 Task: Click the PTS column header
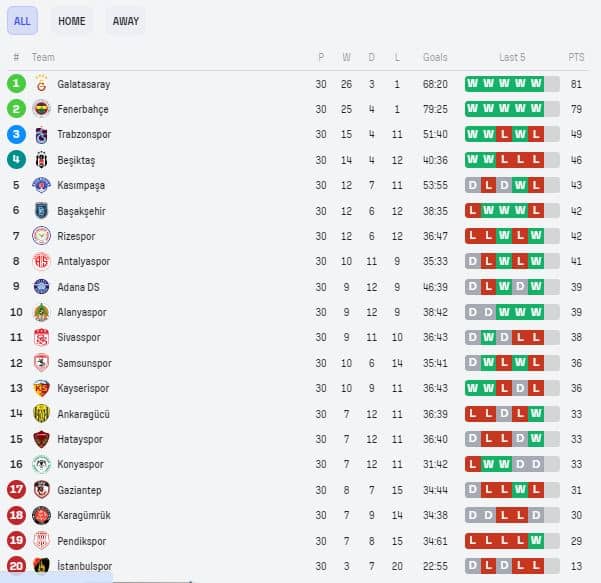point(576,57)
